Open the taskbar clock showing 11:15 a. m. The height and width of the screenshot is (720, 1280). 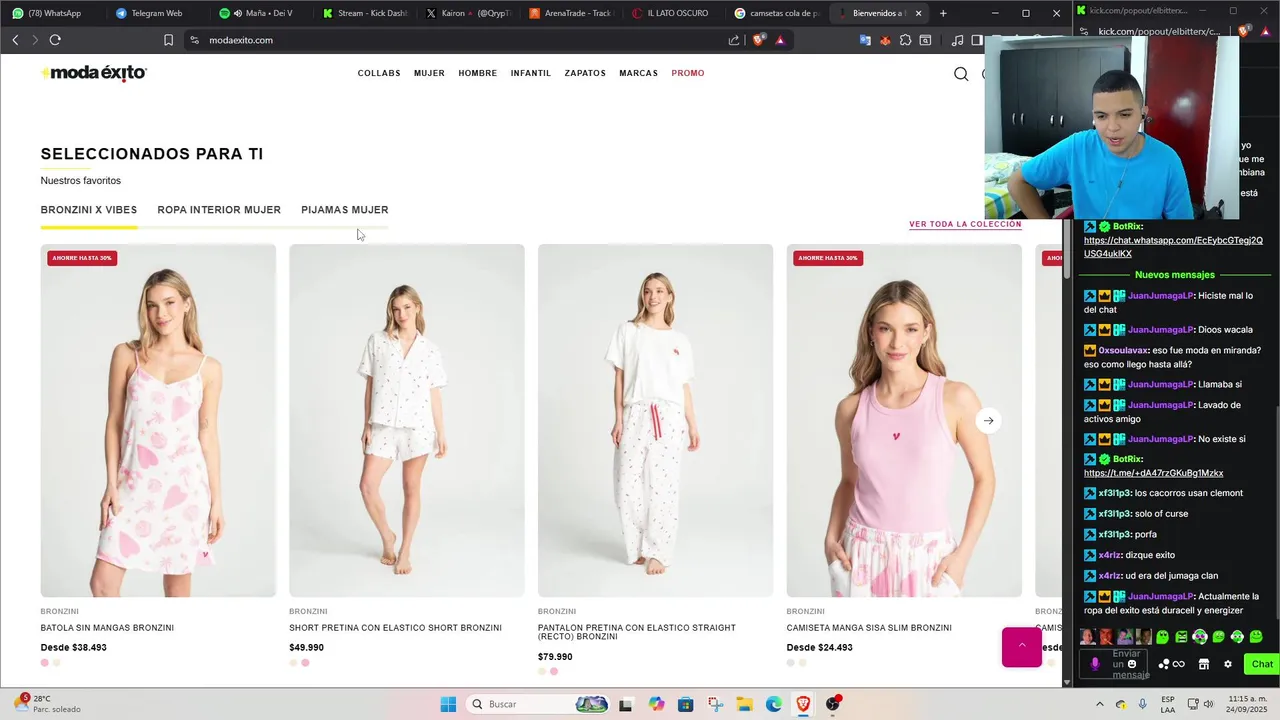click(1247, 704)
